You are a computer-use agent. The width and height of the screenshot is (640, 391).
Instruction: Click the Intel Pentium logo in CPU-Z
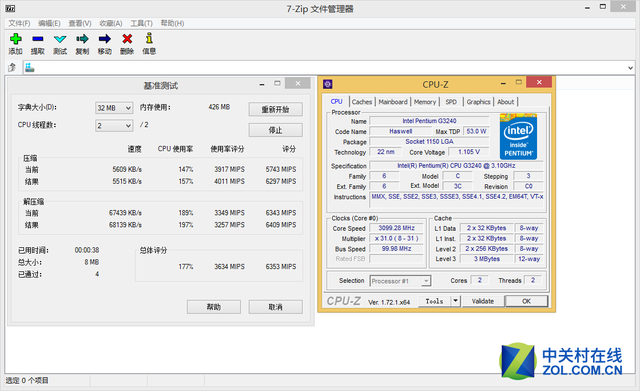518,137
